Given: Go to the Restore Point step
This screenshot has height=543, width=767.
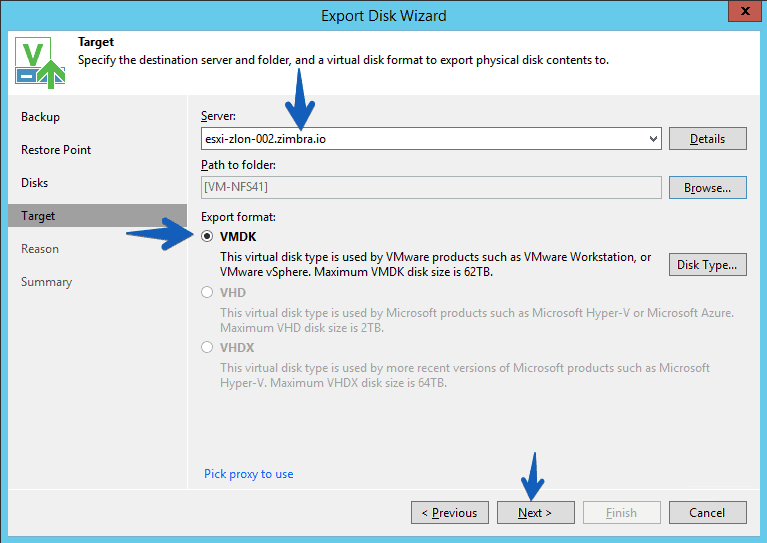Looking at the screenshot, I should pos(56,150).
